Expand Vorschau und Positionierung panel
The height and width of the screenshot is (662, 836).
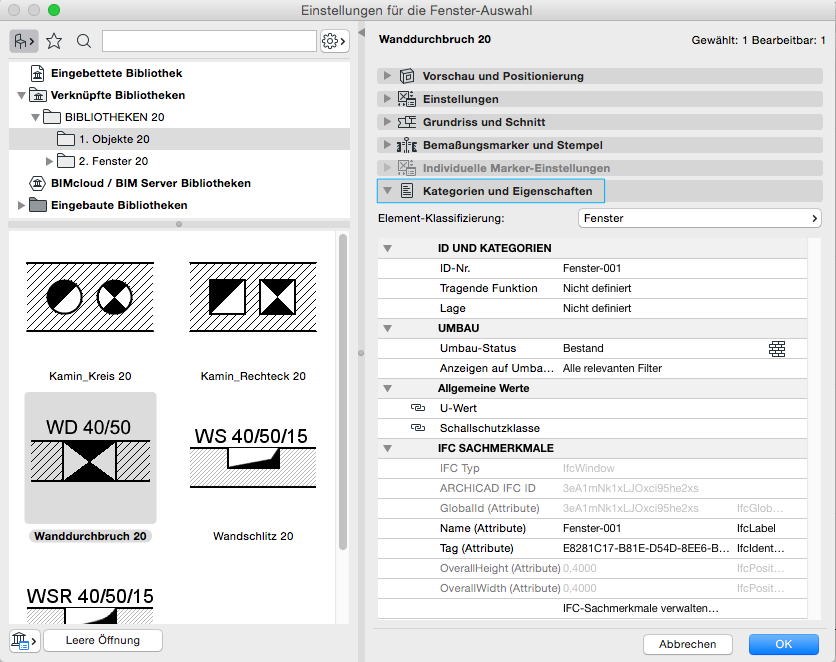click(388, 76)
